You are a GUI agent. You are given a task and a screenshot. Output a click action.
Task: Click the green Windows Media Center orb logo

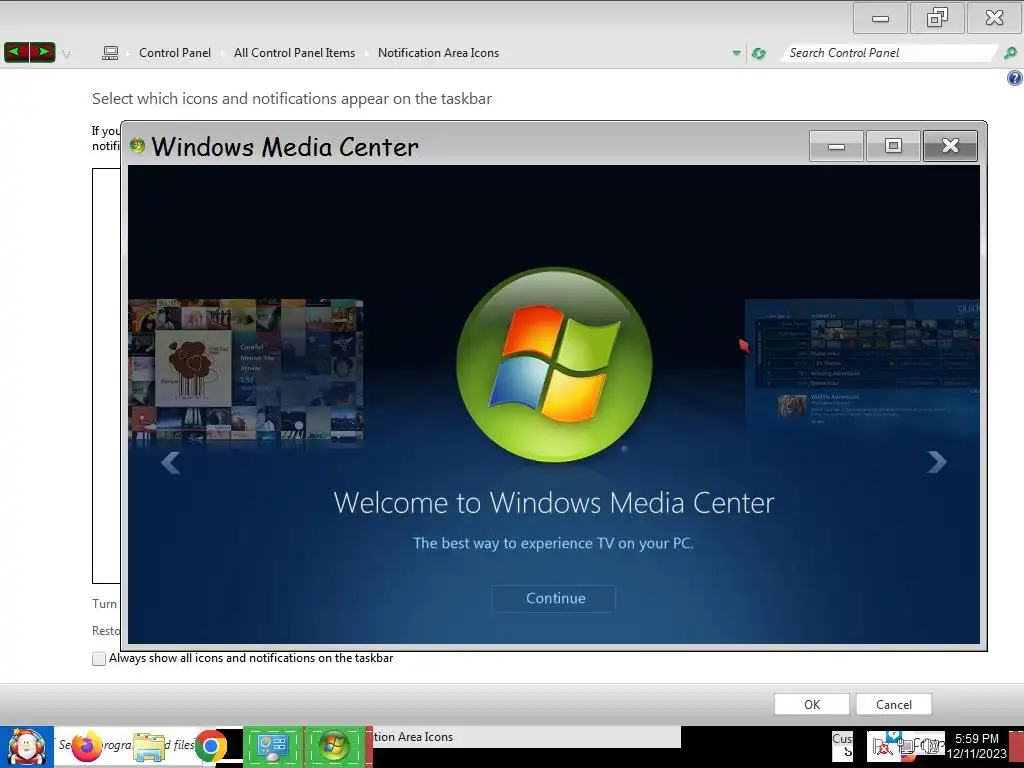tap(554, 364)
